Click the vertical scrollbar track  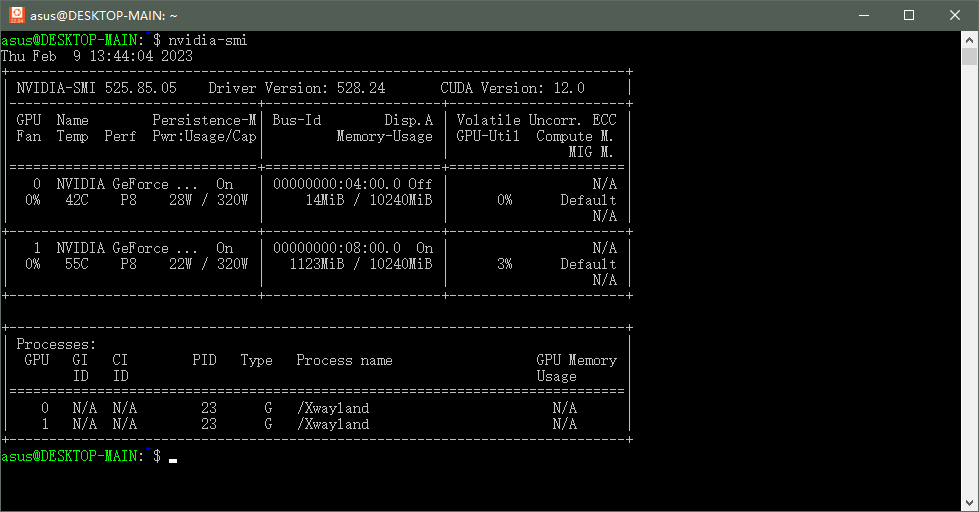click(x=969, y=300)
